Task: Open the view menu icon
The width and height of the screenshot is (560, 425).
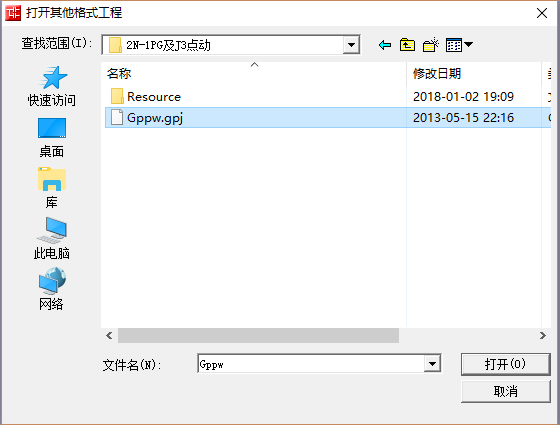Action: pyautogui.click(x=459, y=45)
